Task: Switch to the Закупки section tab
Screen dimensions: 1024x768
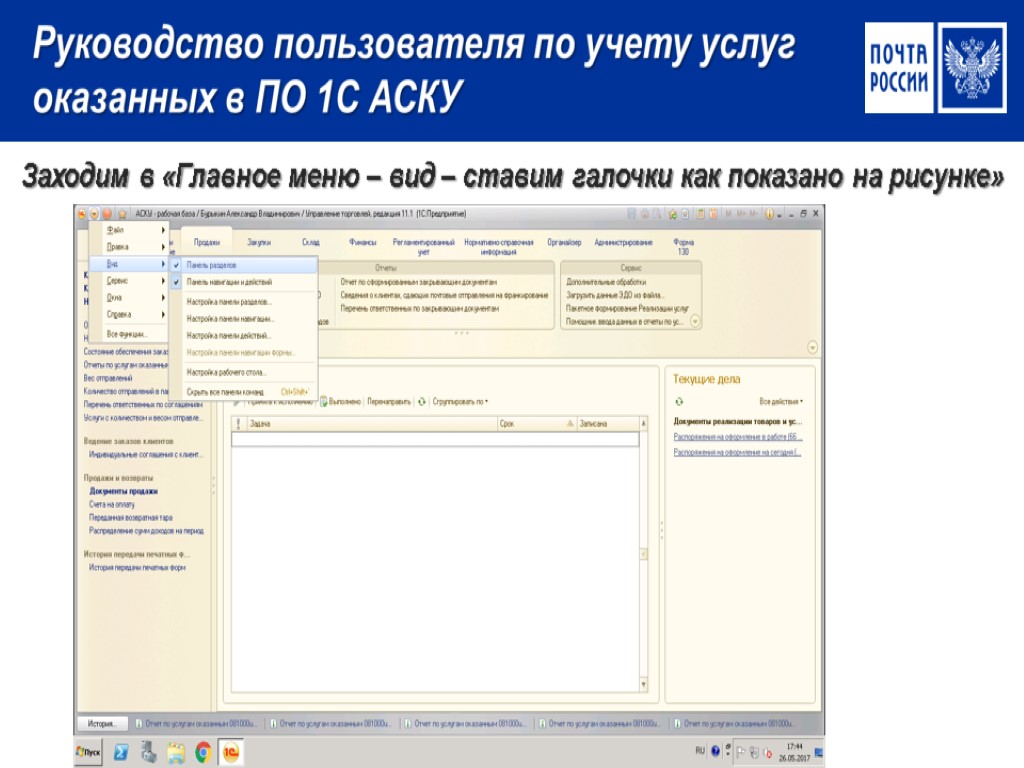Action: (x=259, y=242)
